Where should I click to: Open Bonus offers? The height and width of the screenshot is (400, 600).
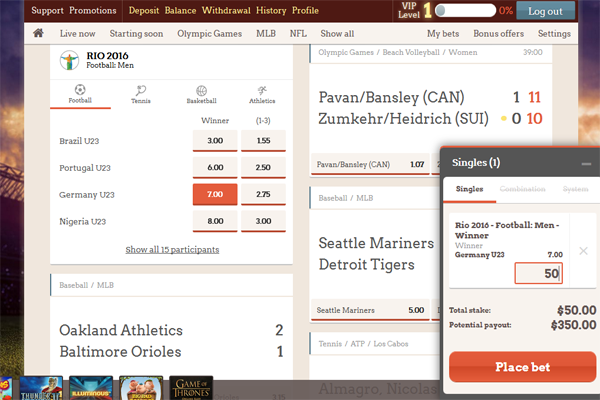click(x=498, y=34)
